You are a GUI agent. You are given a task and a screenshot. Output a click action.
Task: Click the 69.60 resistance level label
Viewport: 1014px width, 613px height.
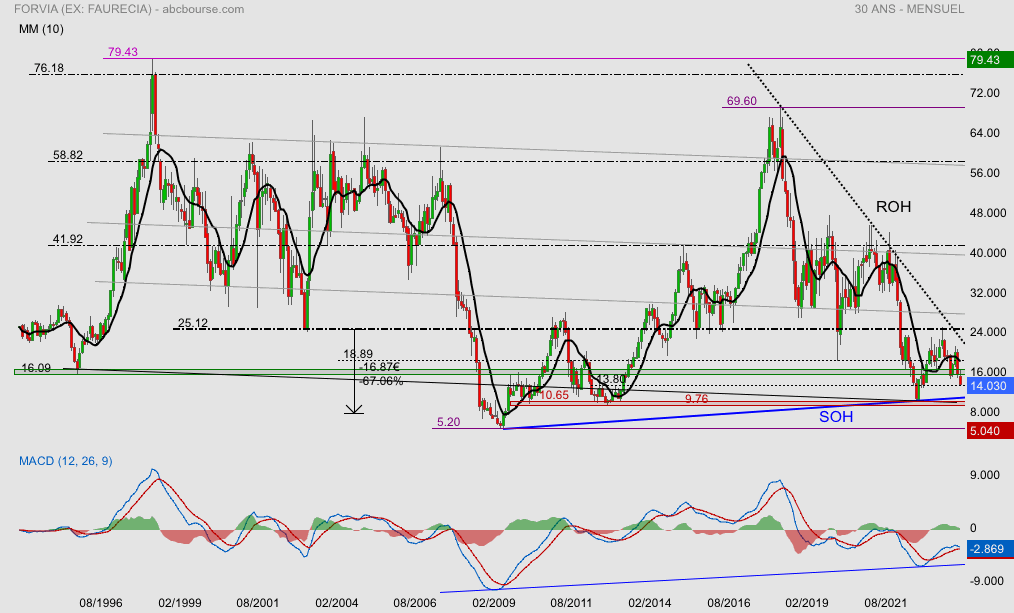[741, 101]
